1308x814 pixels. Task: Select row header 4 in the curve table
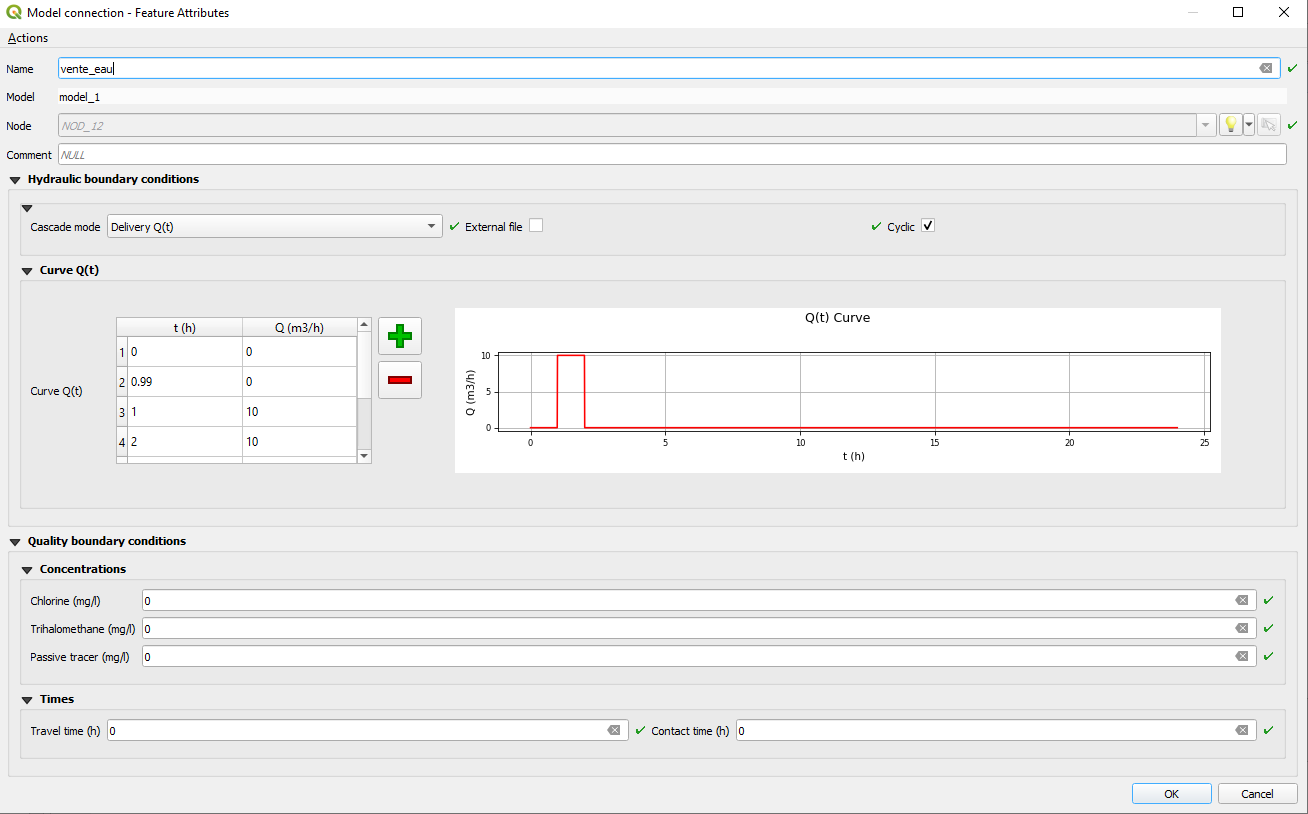click(122, 442)
